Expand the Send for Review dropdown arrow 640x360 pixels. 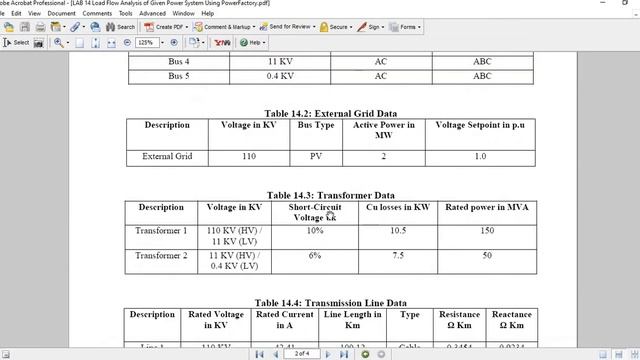[x=314, y=27]
